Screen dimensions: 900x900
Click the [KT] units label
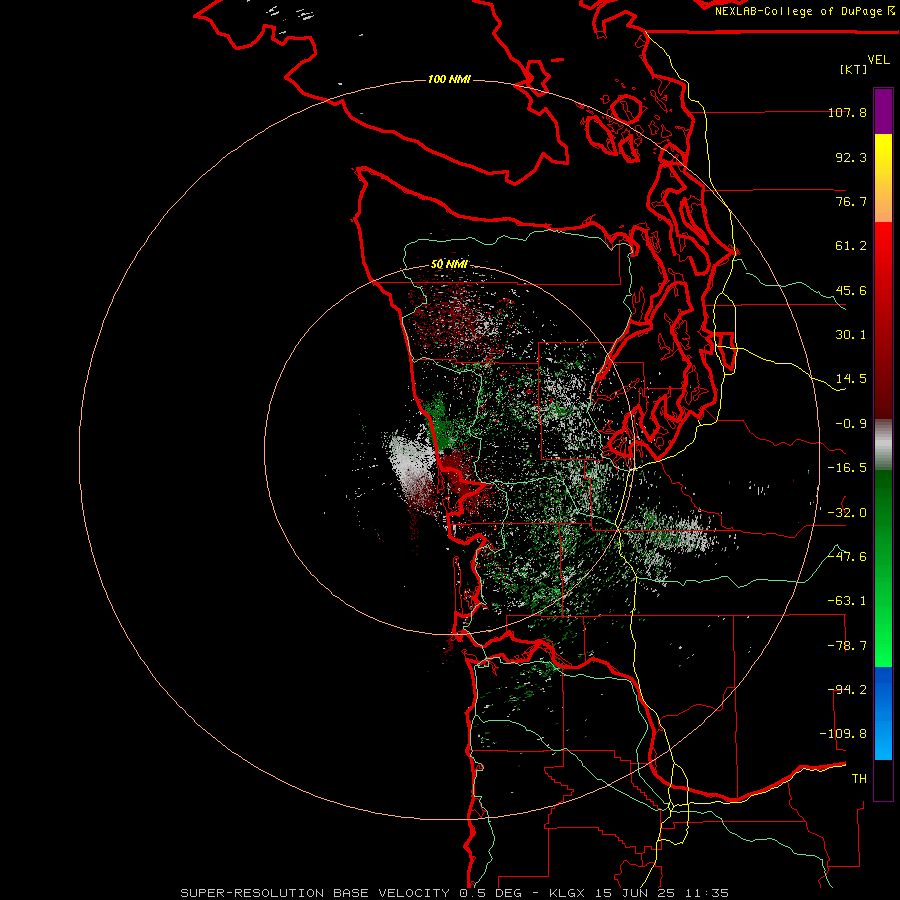tap(854, 69)
